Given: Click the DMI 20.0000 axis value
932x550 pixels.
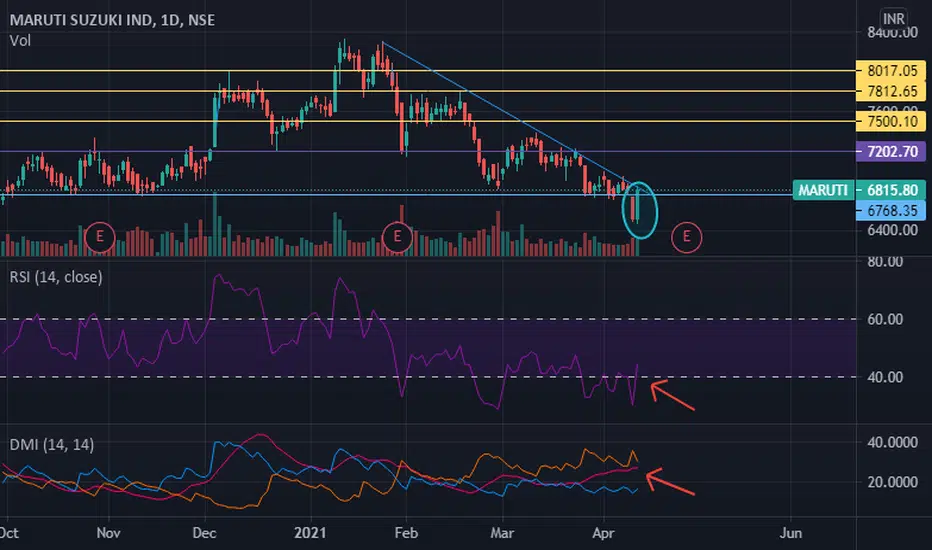Looking at the screenshot, I should [x=892, y=482].
